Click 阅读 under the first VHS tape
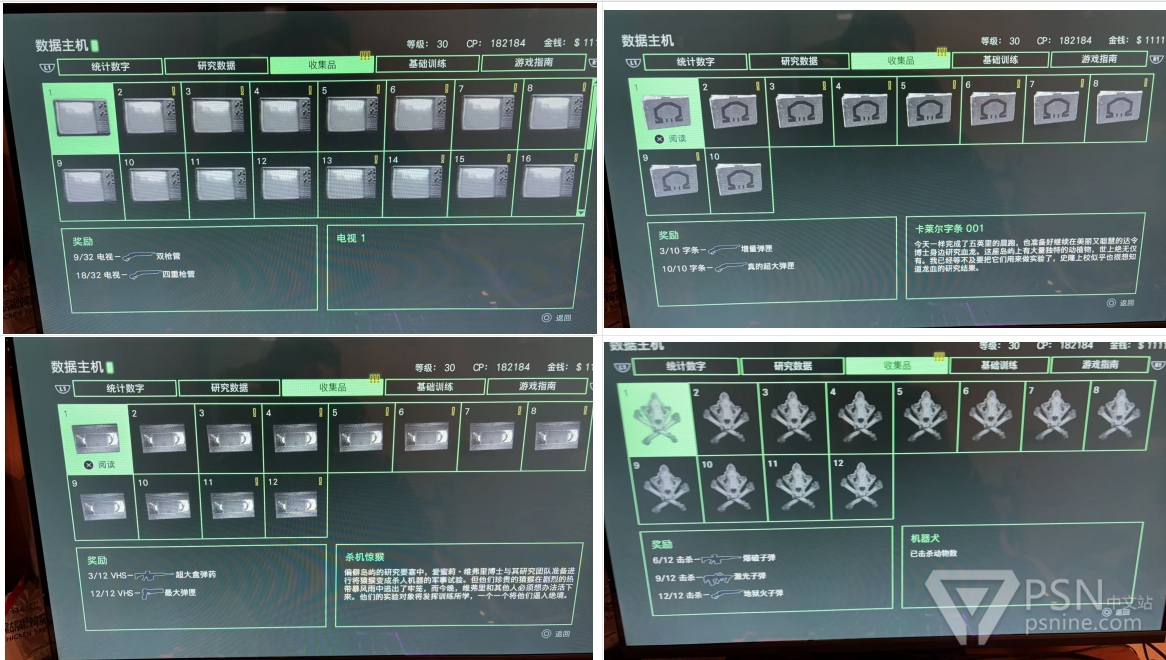Screen dimensions: 1166x660 (100, 464)
